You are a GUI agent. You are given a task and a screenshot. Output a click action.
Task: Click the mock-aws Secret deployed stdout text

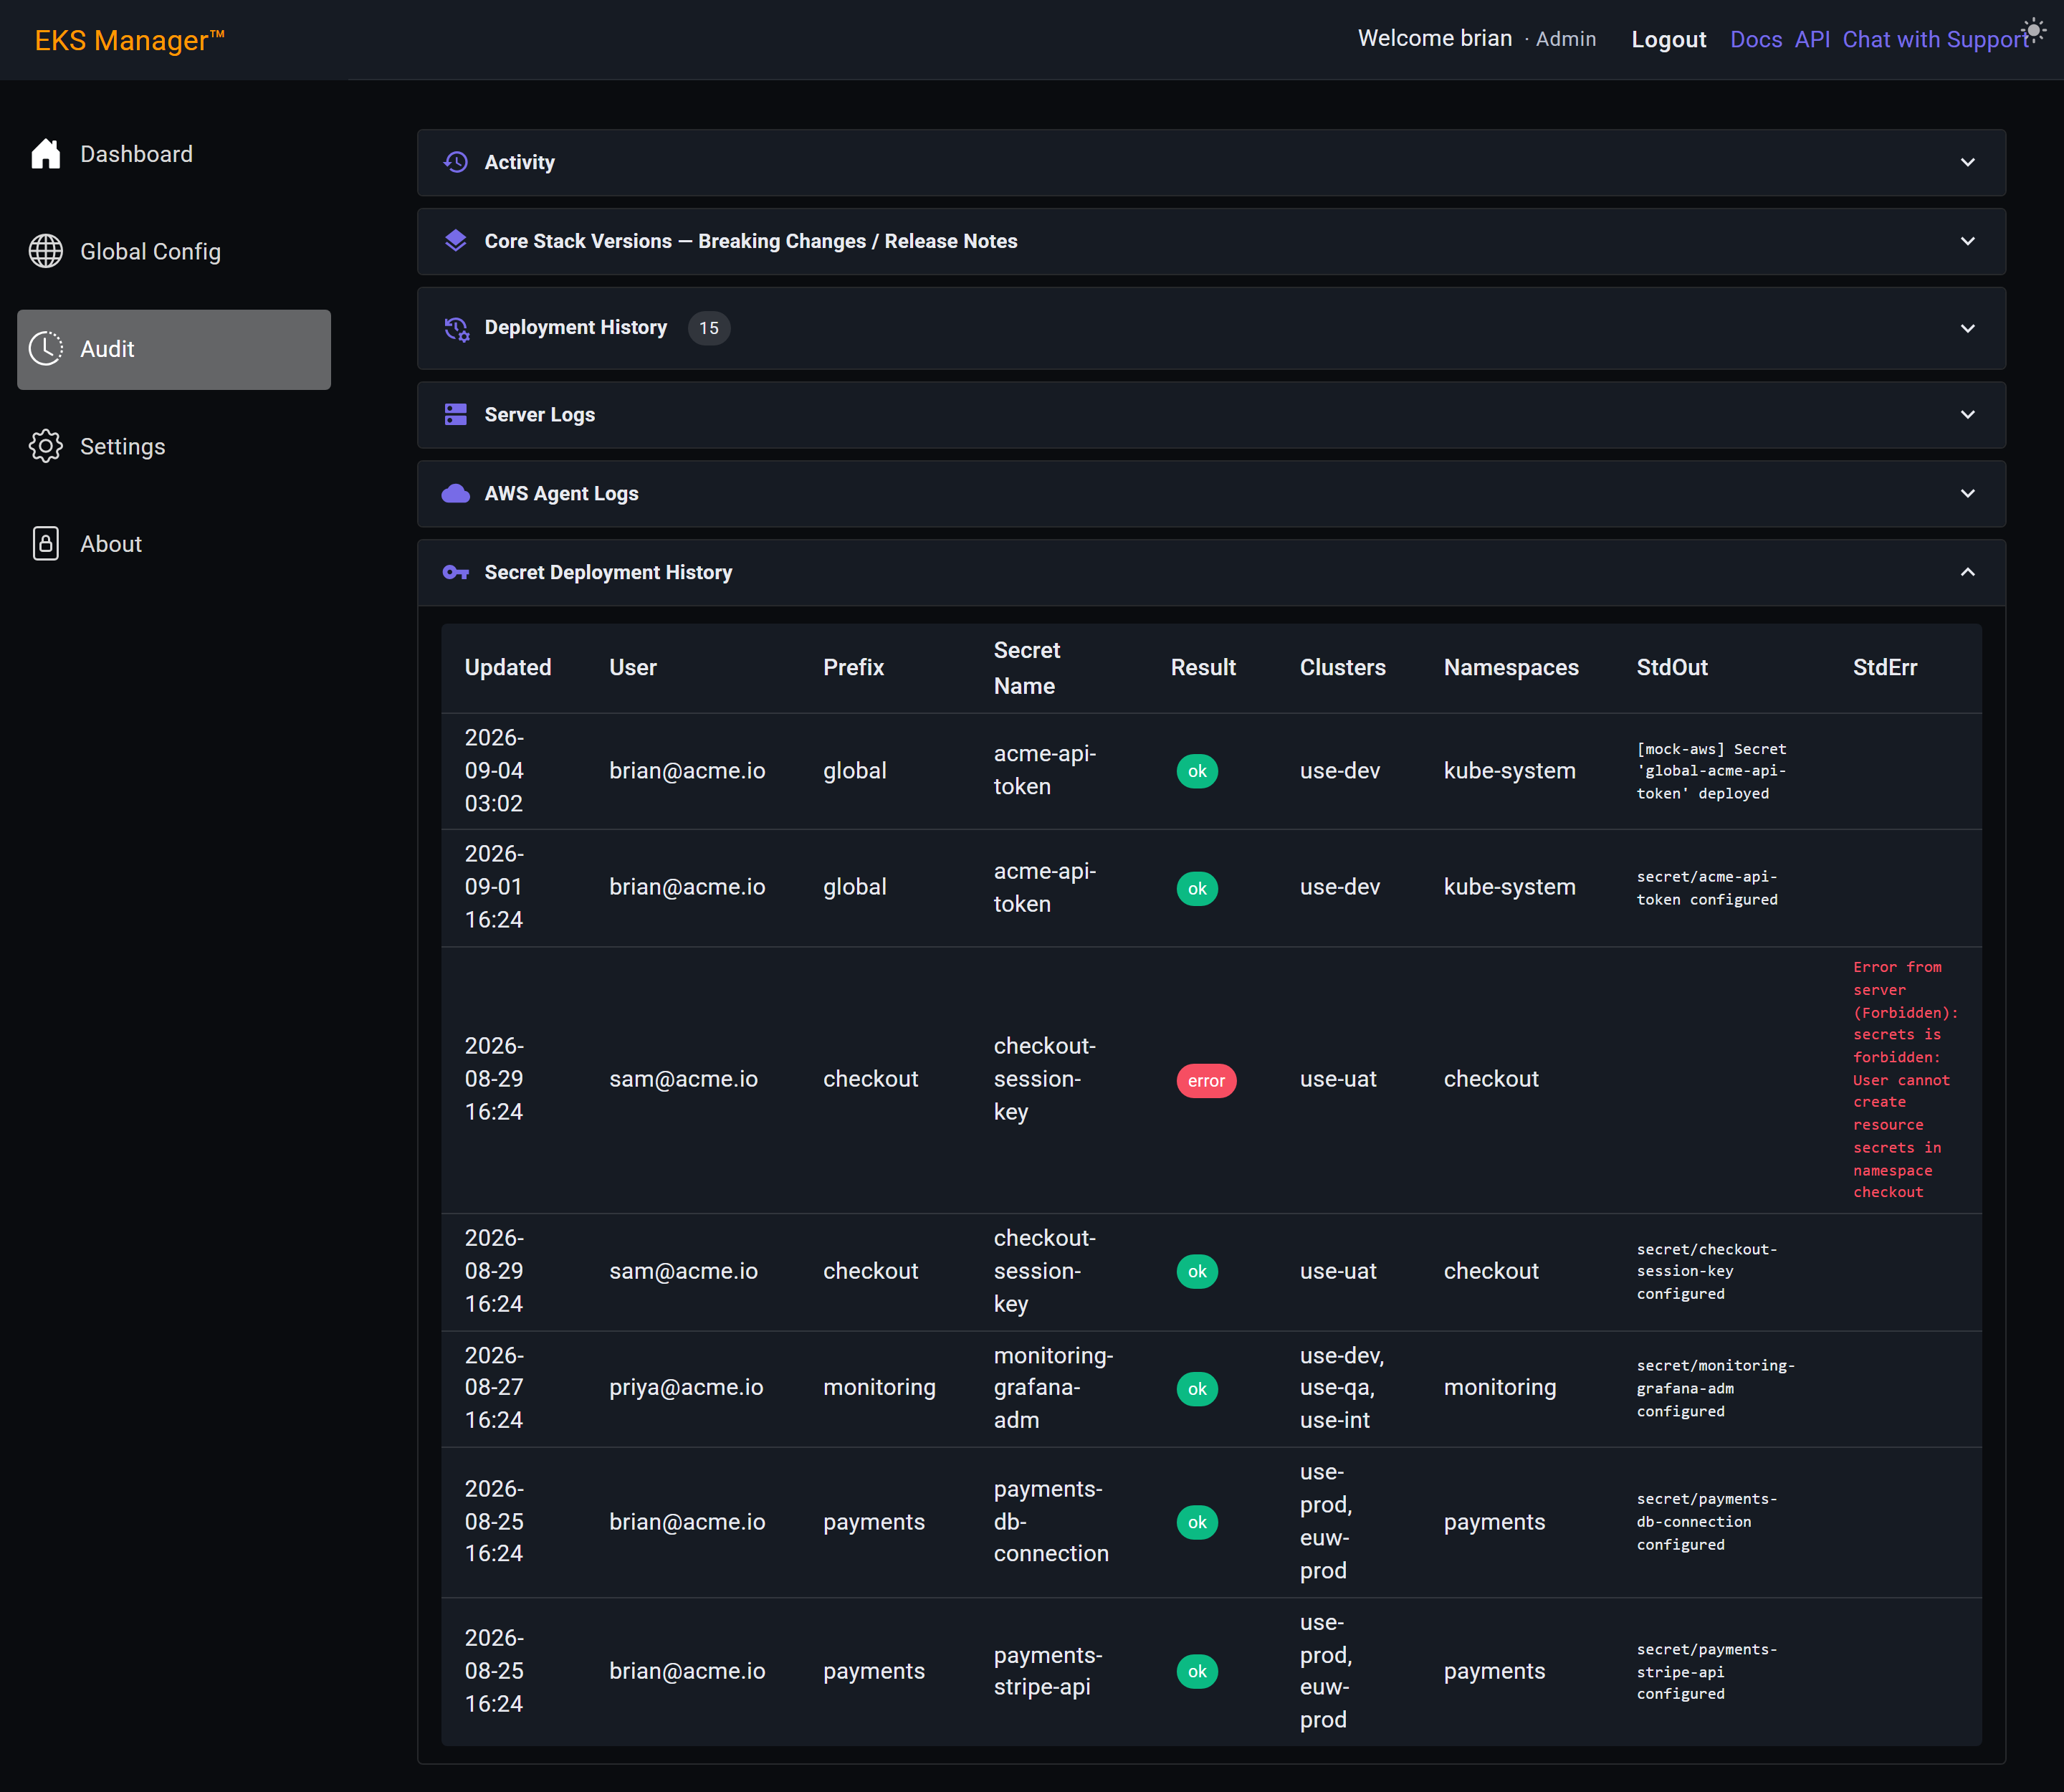[1712, 771]
